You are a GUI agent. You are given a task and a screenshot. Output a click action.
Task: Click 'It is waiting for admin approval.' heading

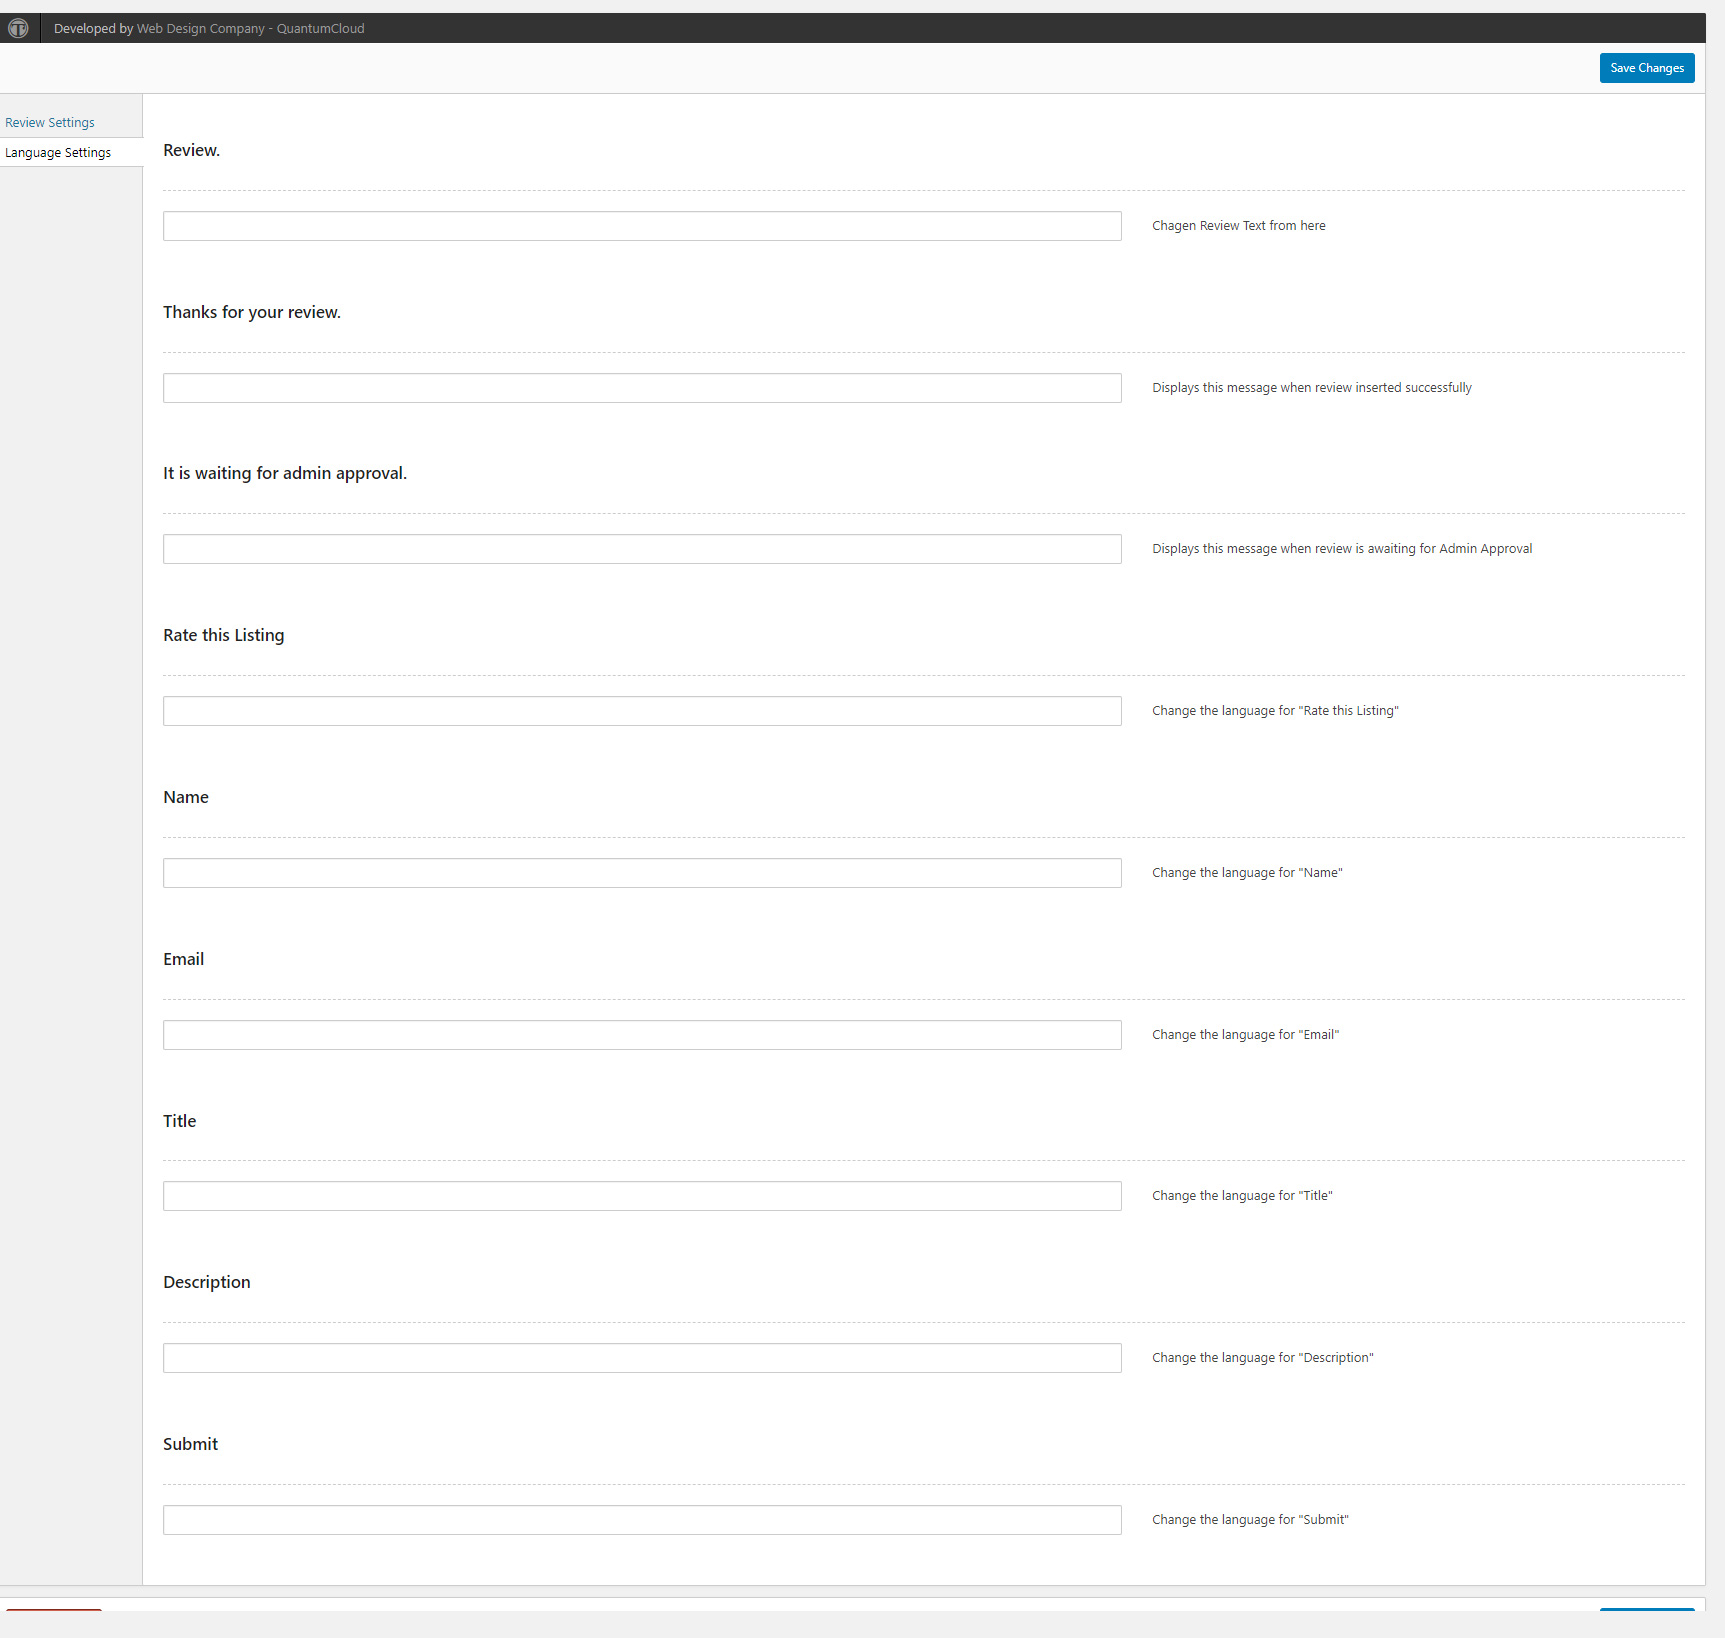[x=285, y=473]
